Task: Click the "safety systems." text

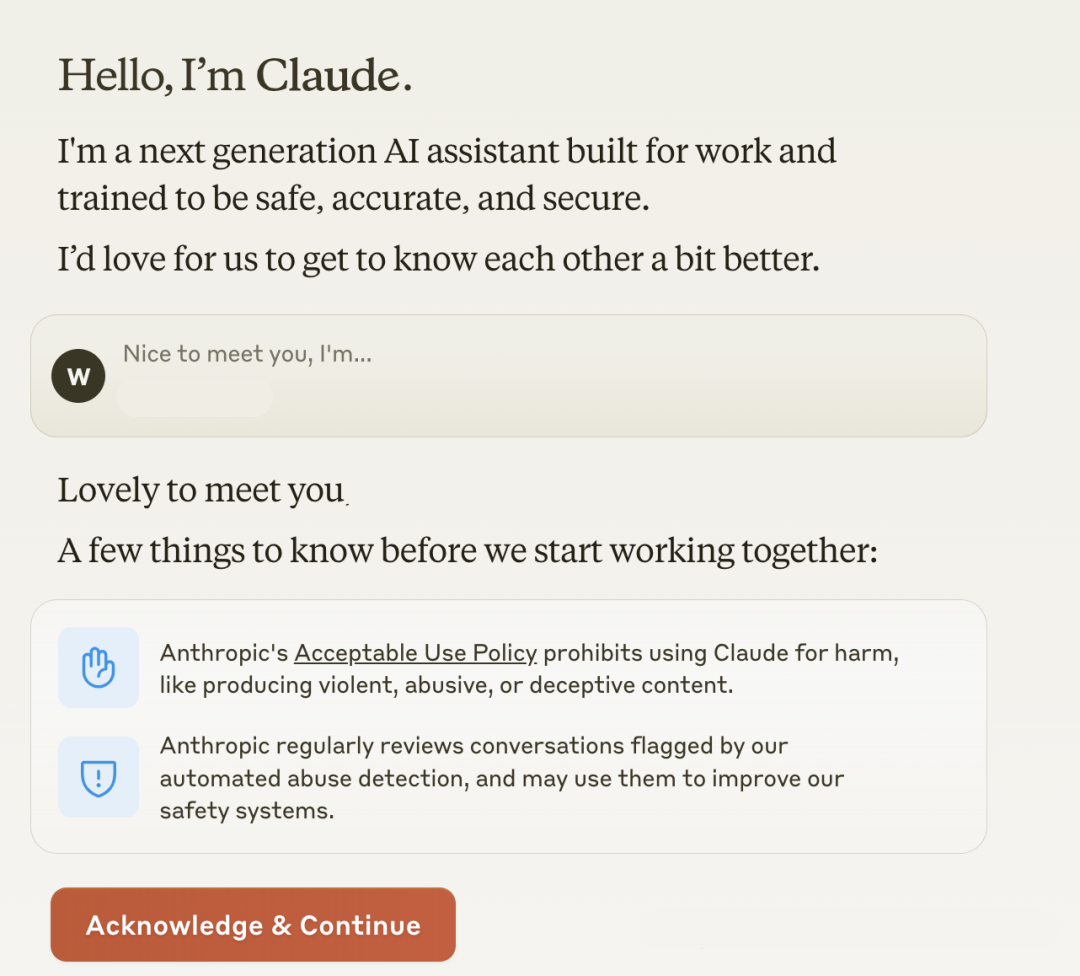Action: [x=247, y=810]
